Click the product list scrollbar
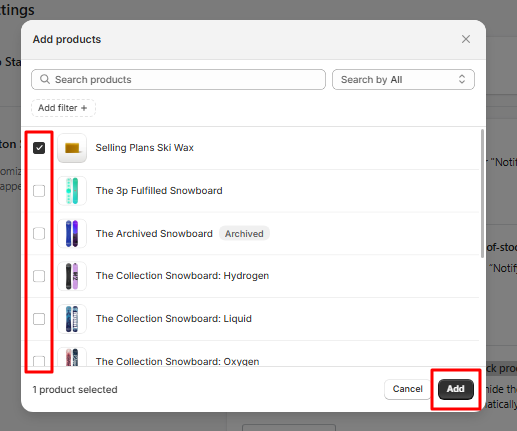Image resolution: width=517 pixels, height=431 pixels. [482, 193]
